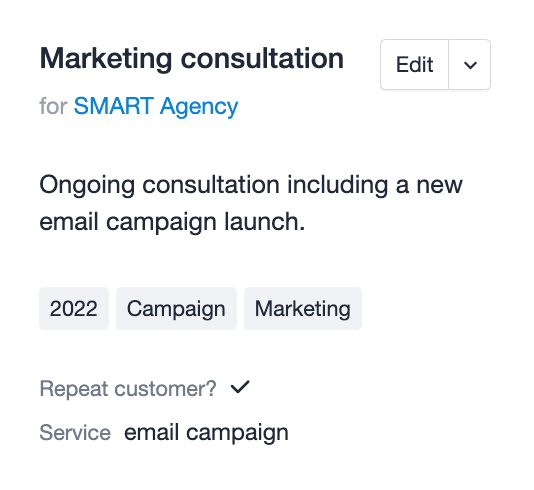
Task: Click the gray for text before SMART Agency
Action: pos(53,106)
